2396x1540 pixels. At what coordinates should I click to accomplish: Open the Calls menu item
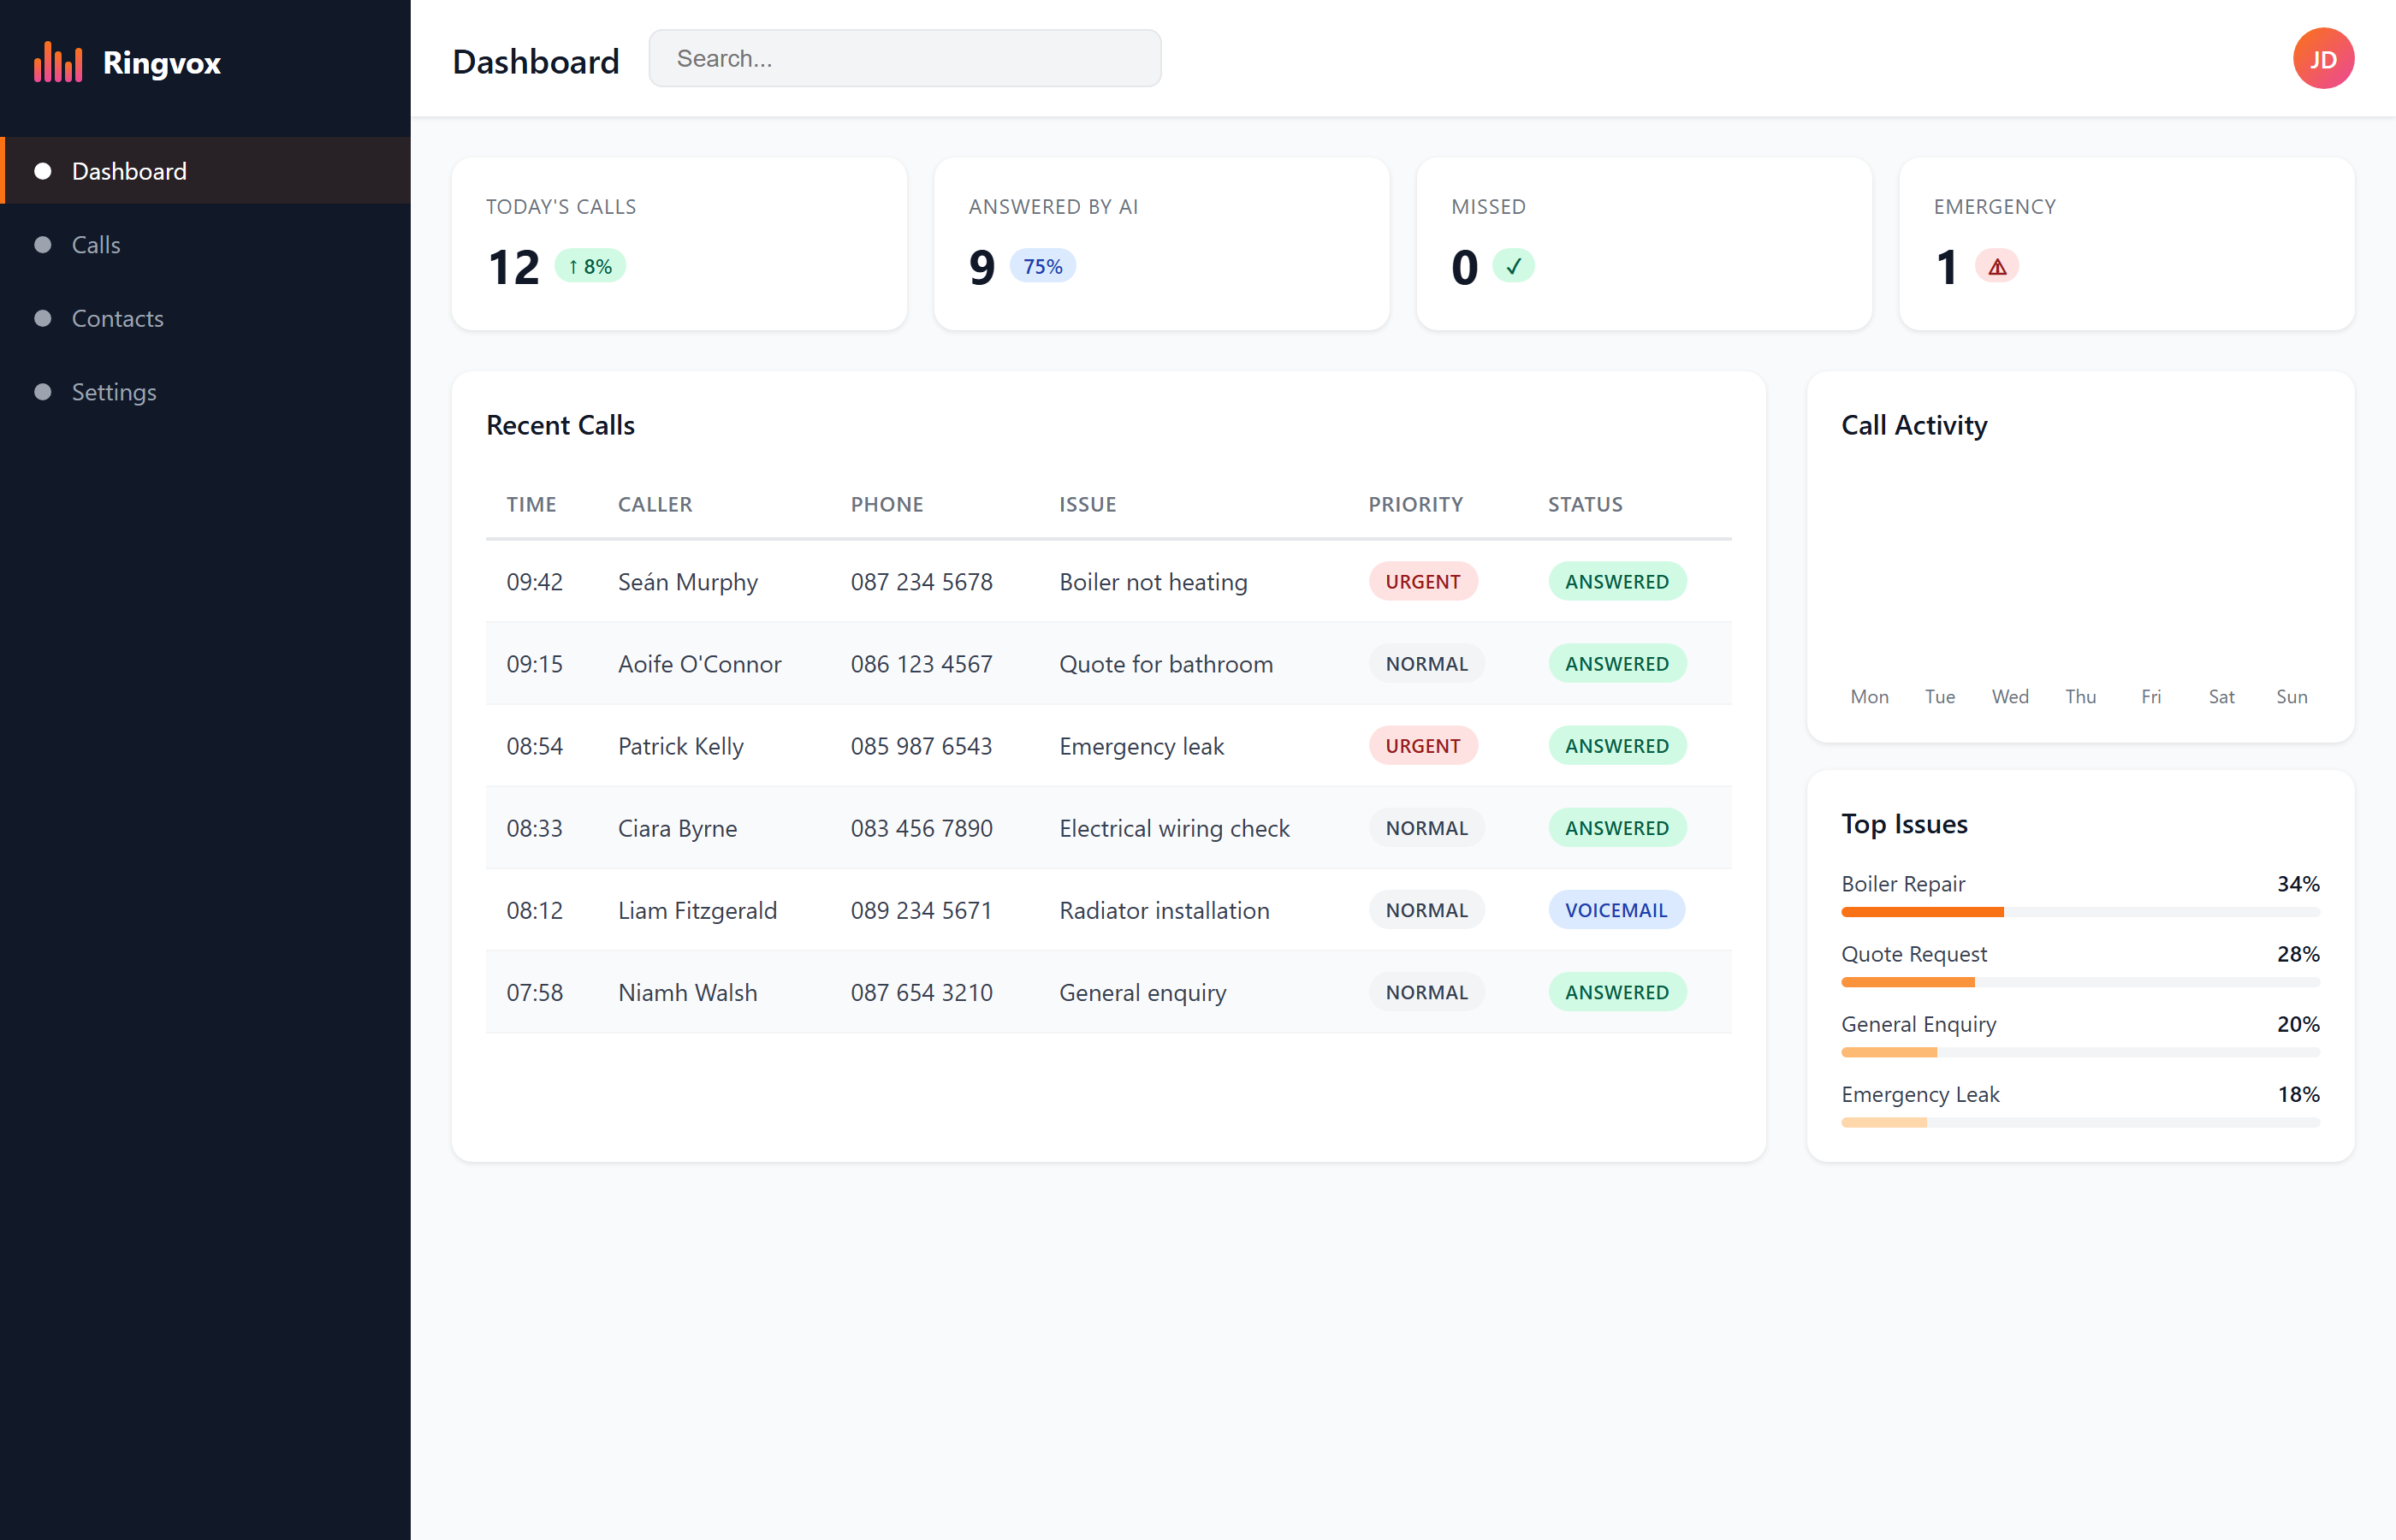pyautogui.click(x=96, y=245)
